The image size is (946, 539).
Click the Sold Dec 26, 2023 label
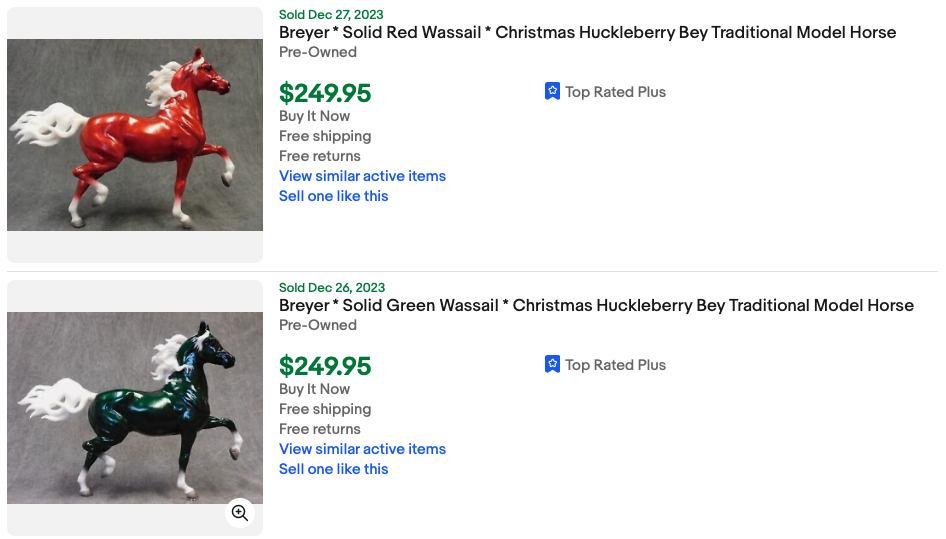click(x=332, y=288)
